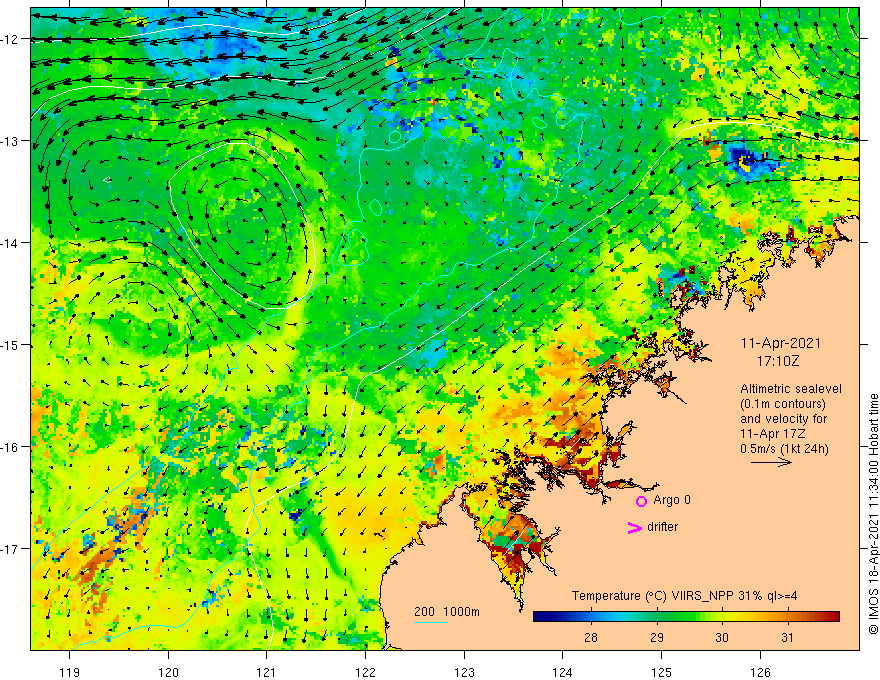The image size is (880, 680).
Task: Click the '-16' latitude axis label
Action: pyautogui.click(x=11, y=447)
